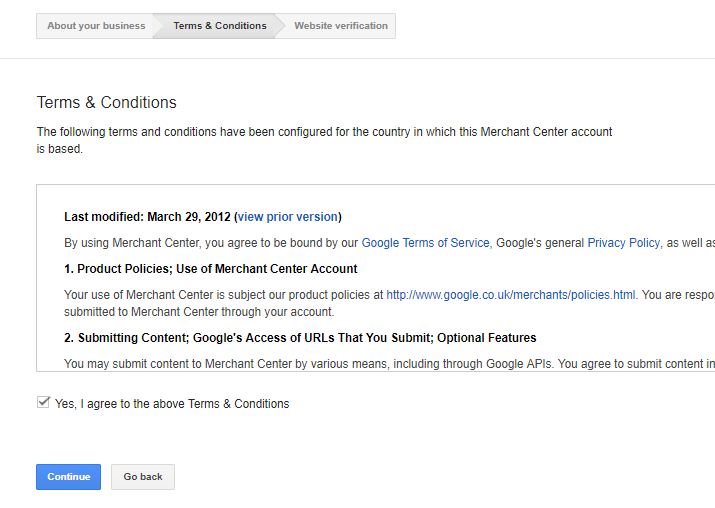The height and width of the screenshot is (508, 715).
Task: Open the view prior version link
Action: pos(288,217)
